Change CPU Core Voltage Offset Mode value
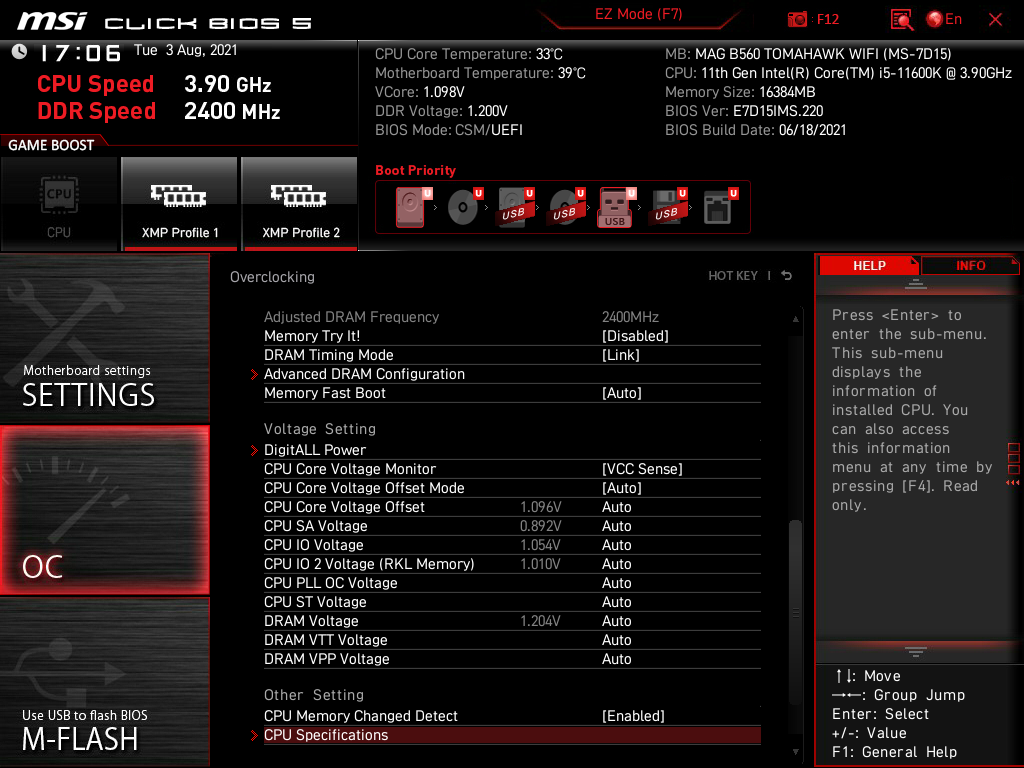The height and width of the screenshot is (768, 1024). (x=621, y=488)
